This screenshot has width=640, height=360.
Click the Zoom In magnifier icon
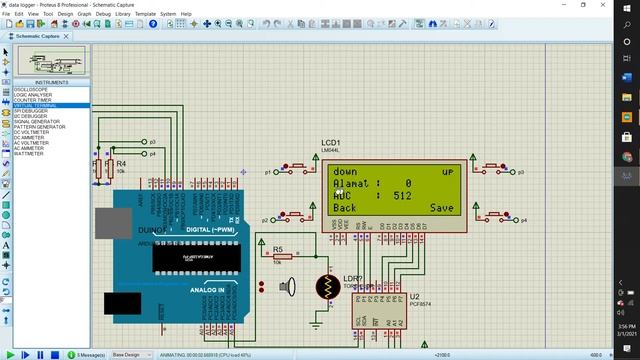pyautogui.click(x=218, y=24)
